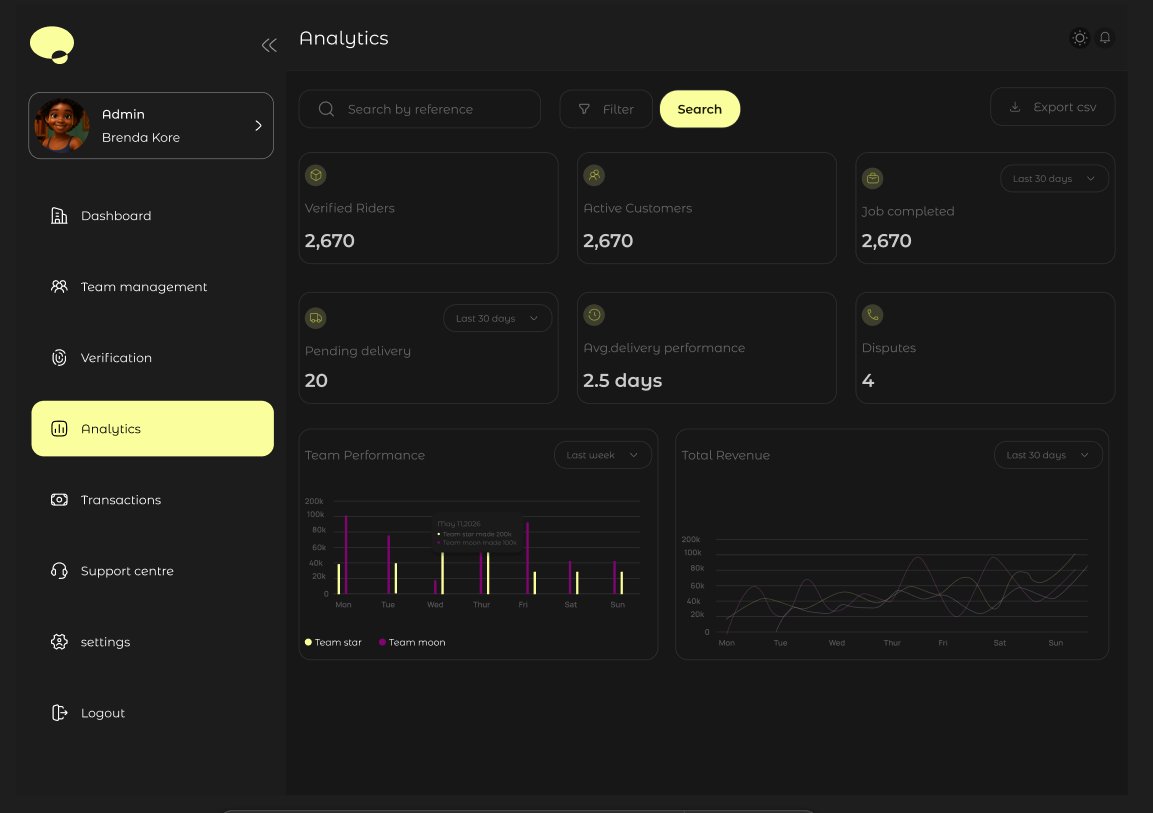
Task: Click the Disputes count 4
Action: [868, 381]
